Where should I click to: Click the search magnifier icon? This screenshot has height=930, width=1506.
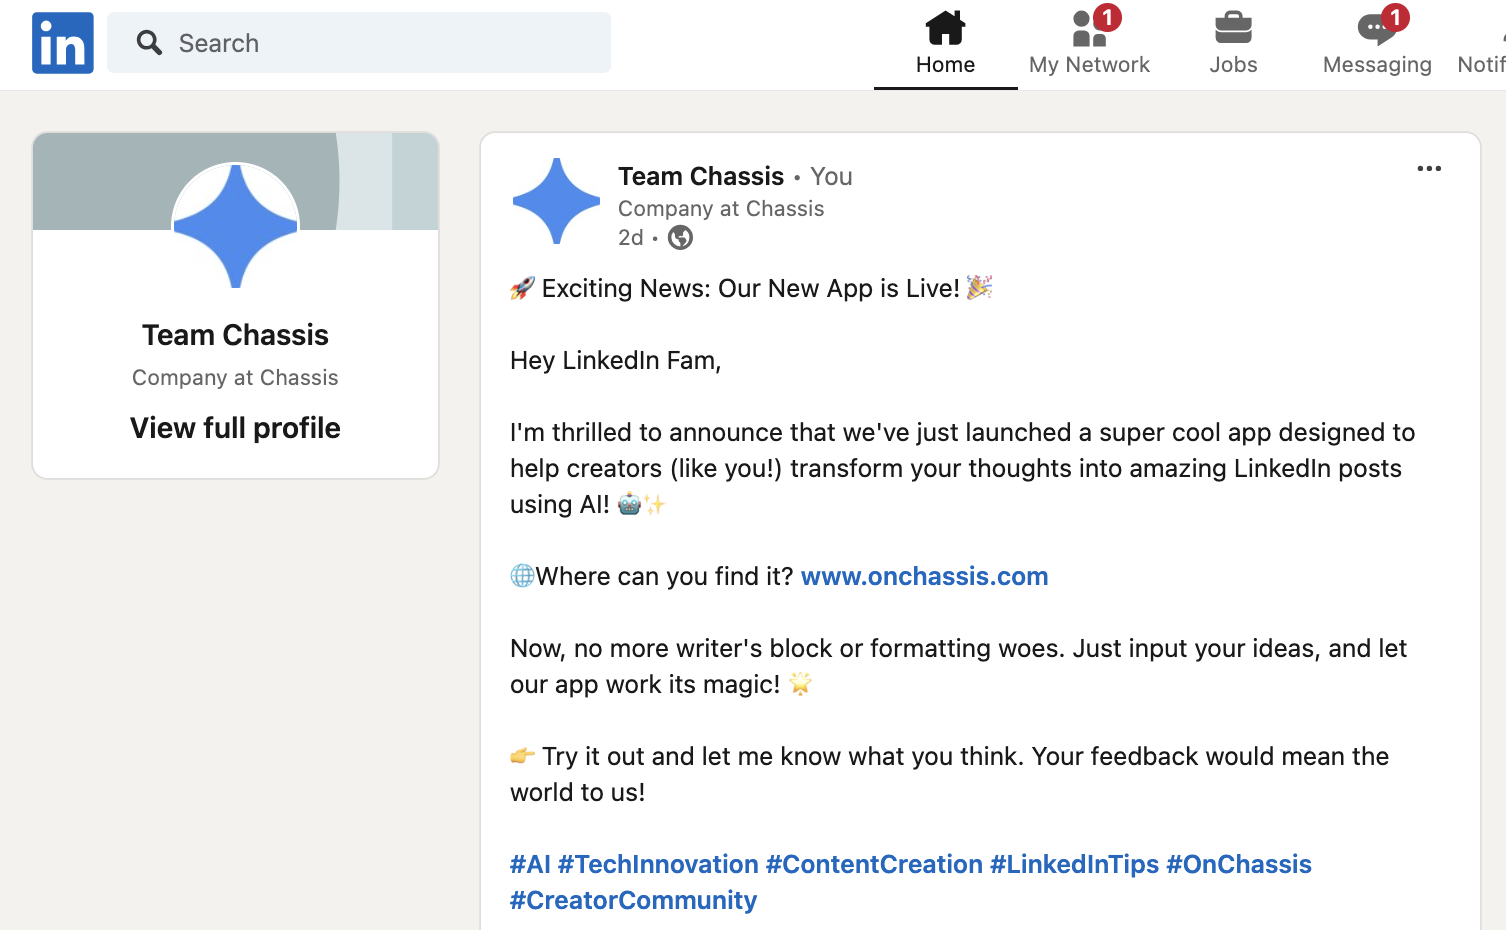(x=150, y=43)
